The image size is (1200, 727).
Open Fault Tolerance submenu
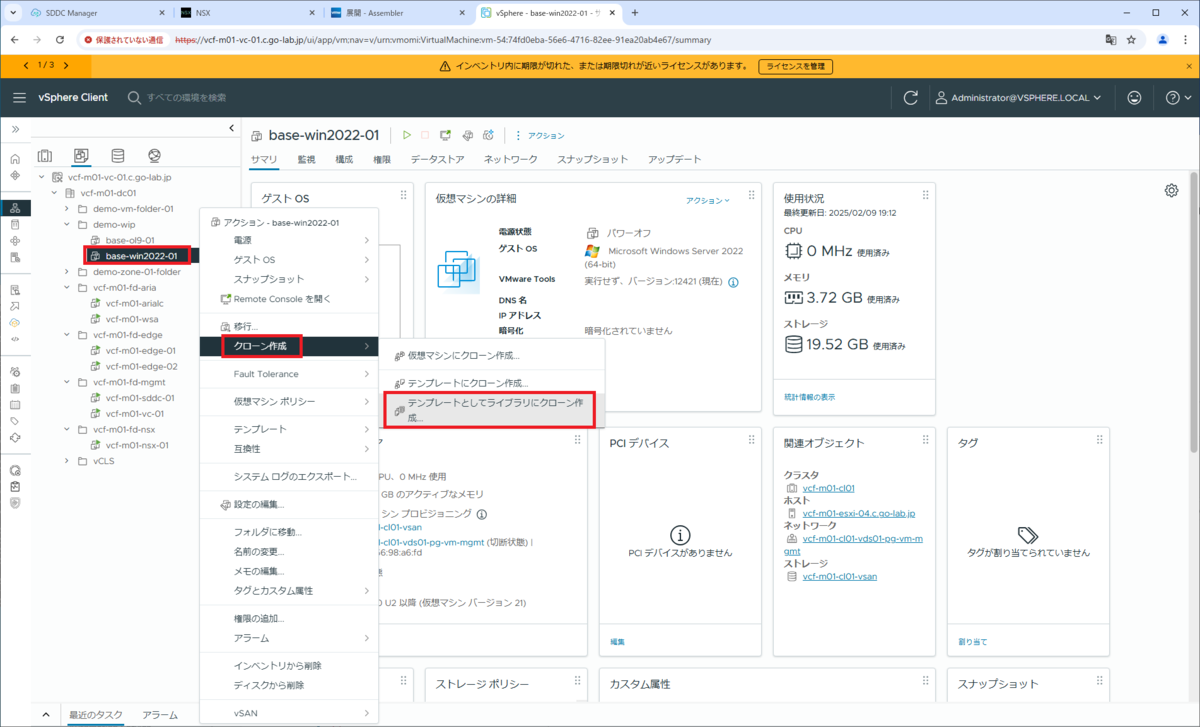289,374
